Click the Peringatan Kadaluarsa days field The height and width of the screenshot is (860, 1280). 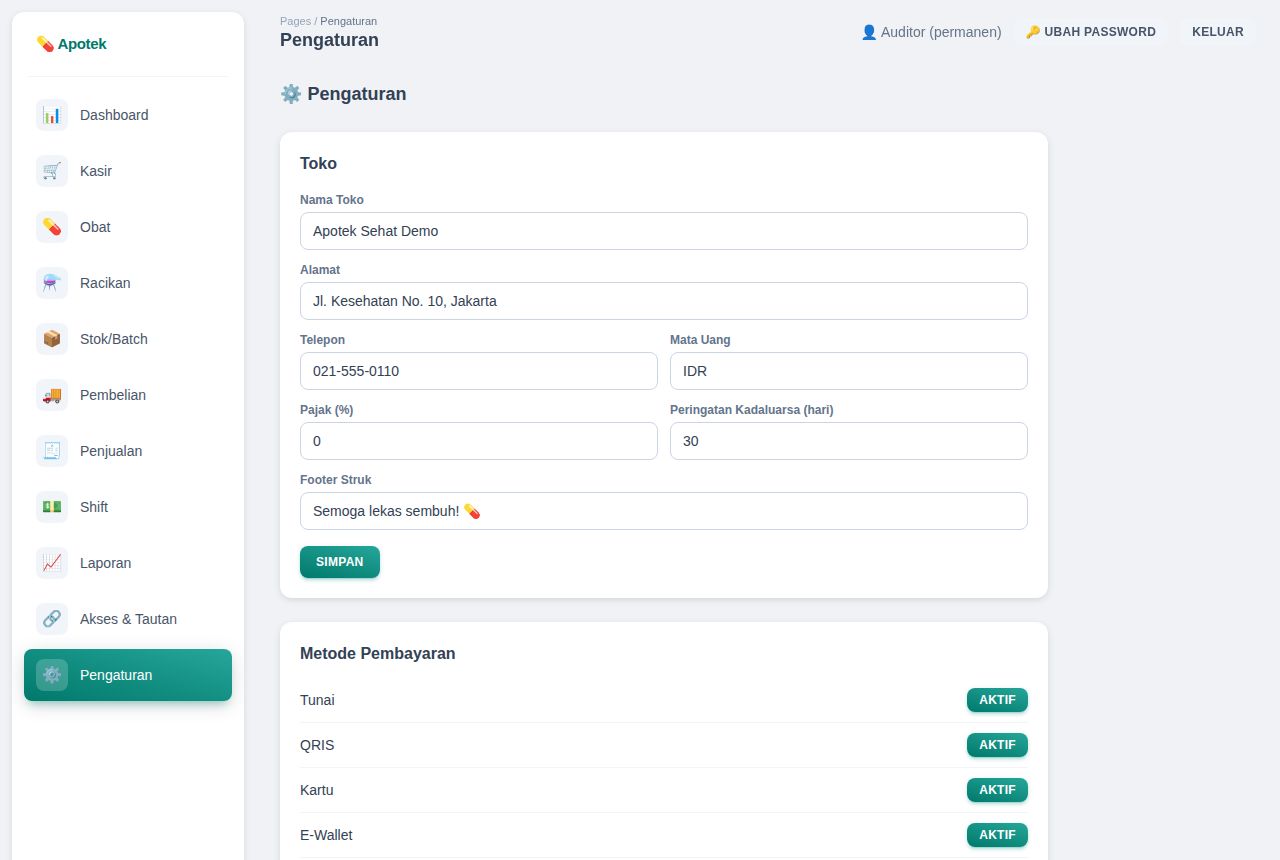(x=849, y=441)
